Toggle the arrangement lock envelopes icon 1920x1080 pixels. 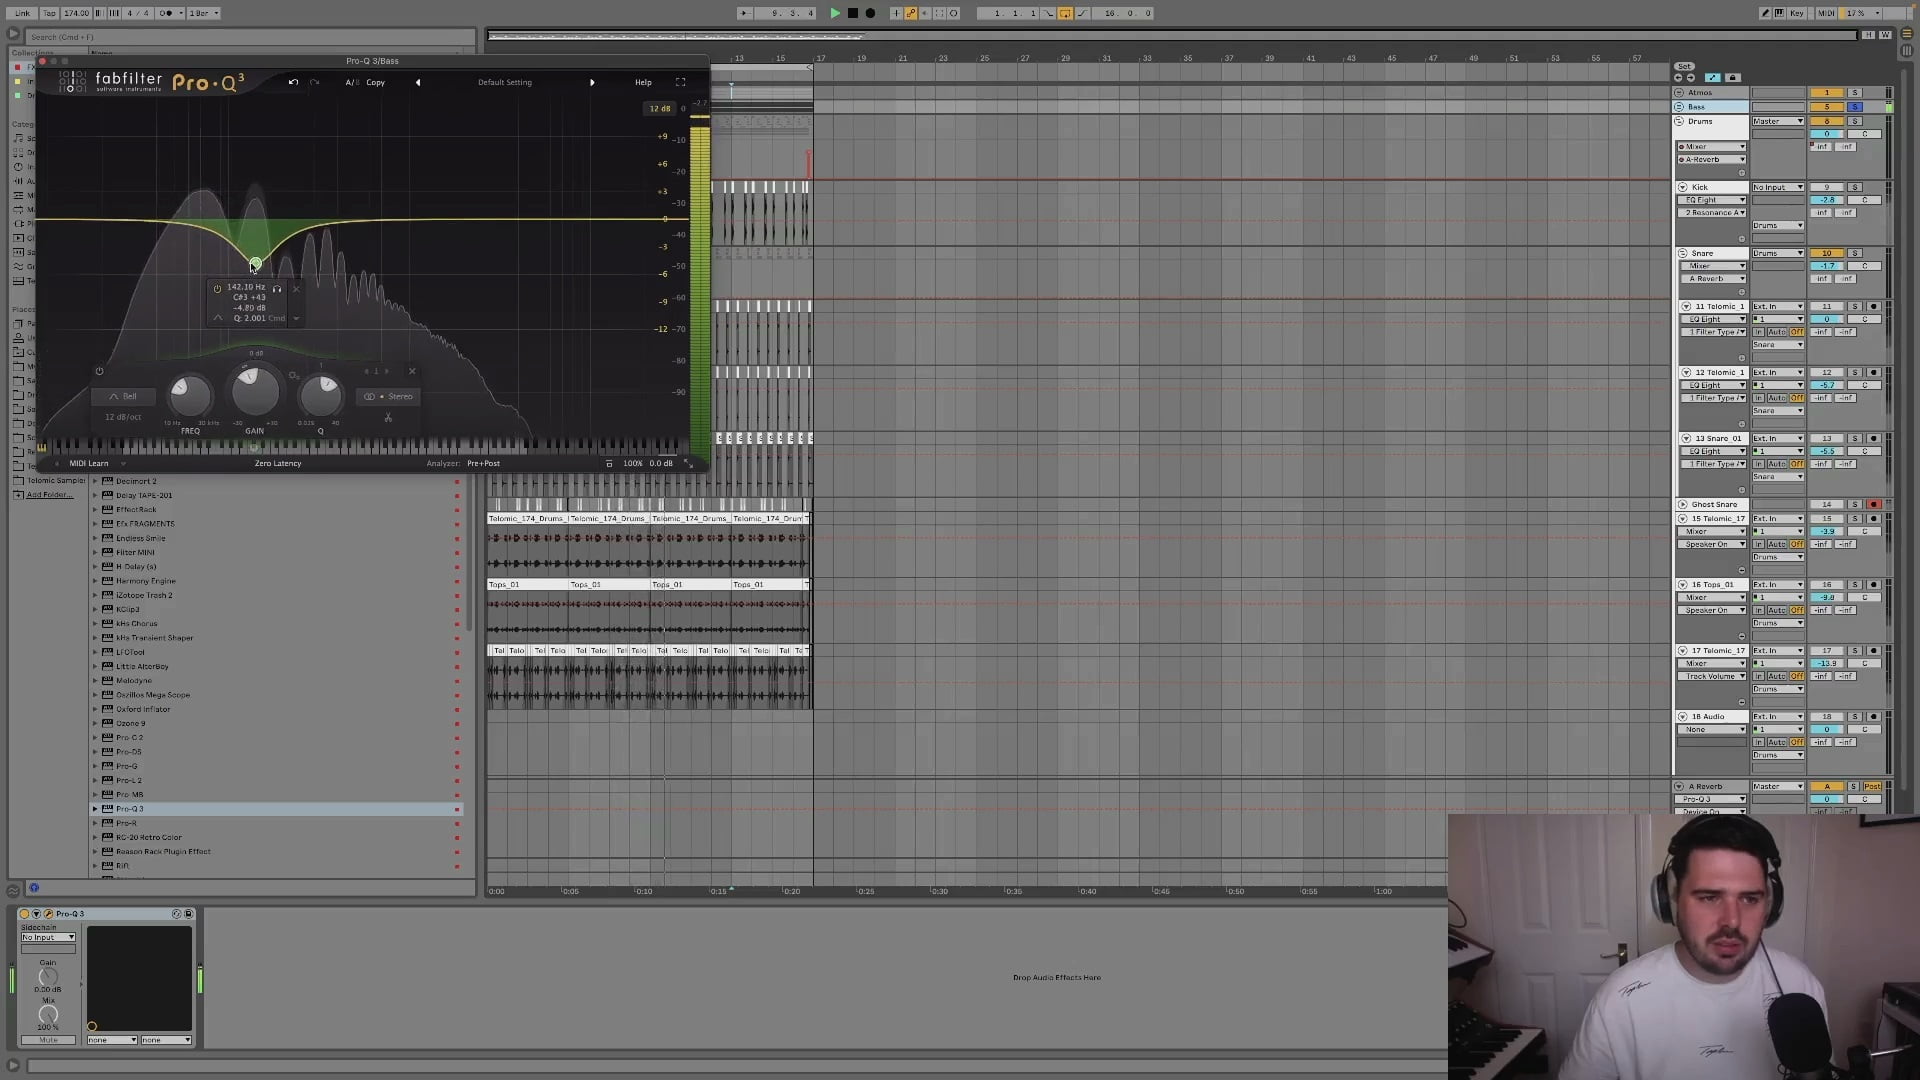point(1733,78)
